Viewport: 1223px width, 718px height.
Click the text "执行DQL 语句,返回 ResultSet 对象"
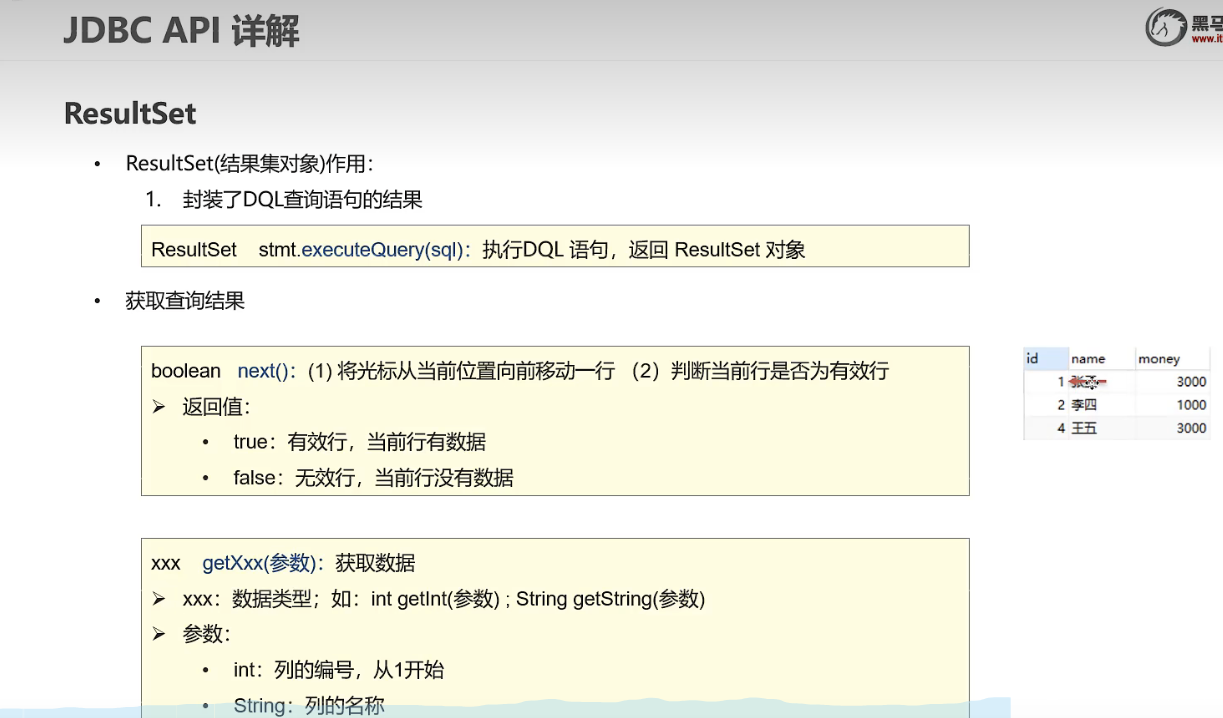(x=644, y=250)
